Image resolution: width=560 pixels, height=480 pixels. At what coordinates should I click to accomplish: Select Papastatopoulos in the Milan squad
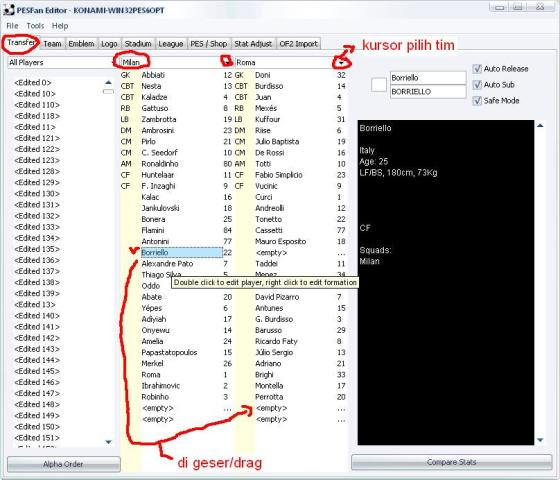[169, 352]
